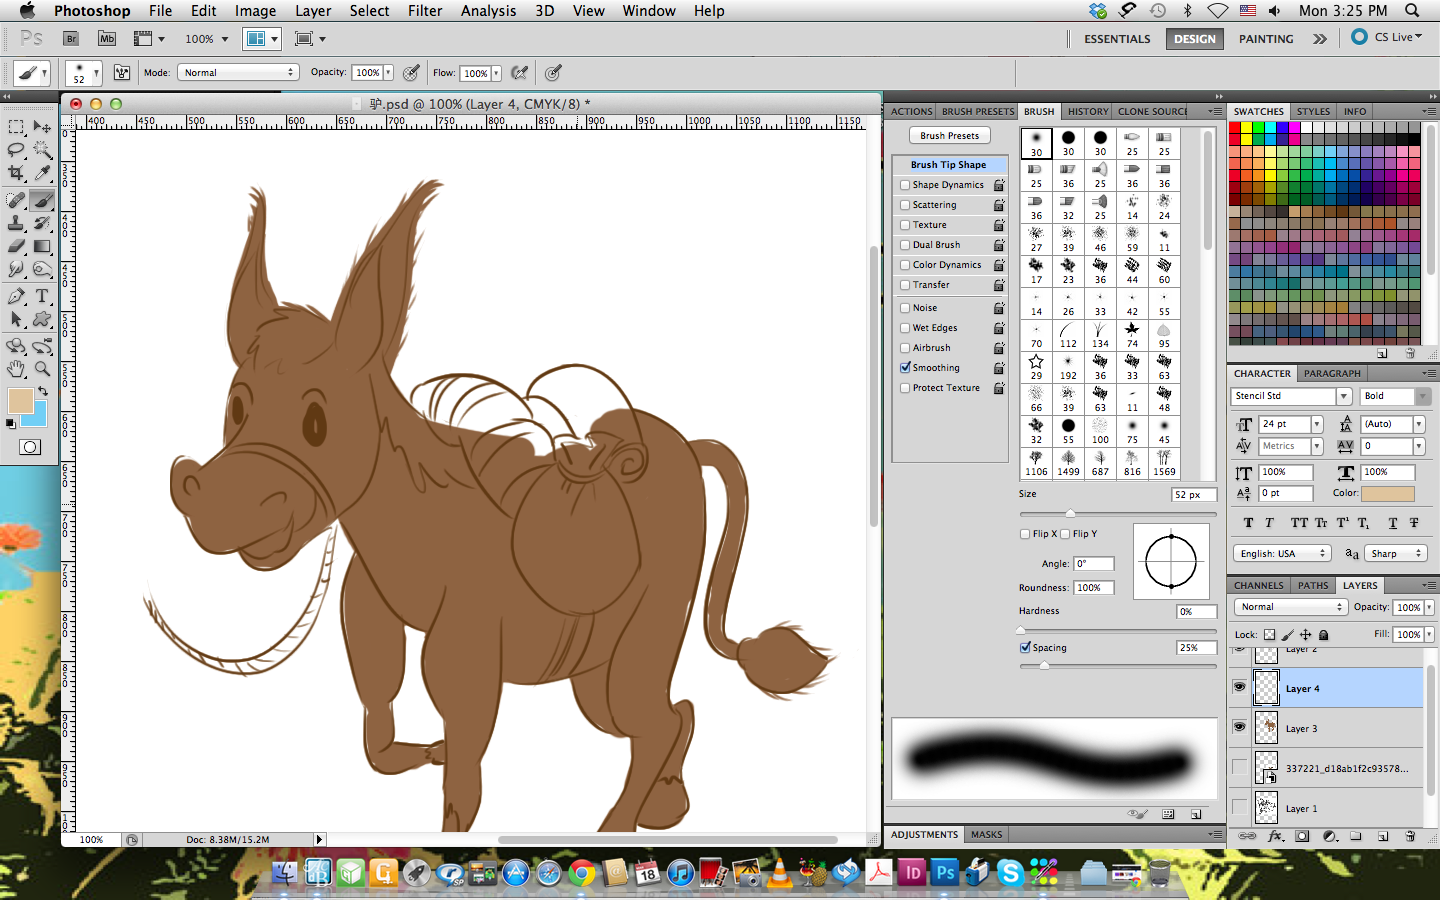1440x900 pixels.
Task: Open the Stencil Std font family dropdown
Action: [x=1344, y=397]
